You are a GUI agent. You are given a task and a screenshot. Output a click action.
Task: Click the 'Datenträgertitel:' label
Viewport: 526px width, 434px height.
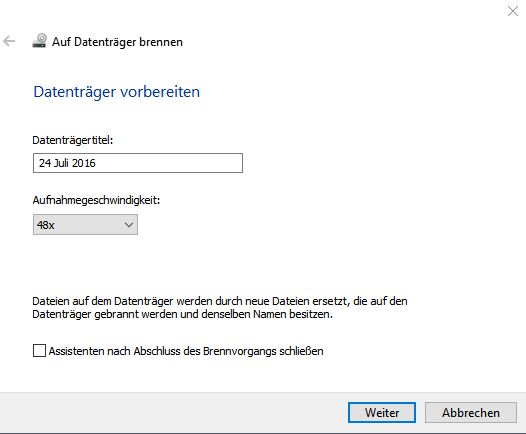pos(73,140)
